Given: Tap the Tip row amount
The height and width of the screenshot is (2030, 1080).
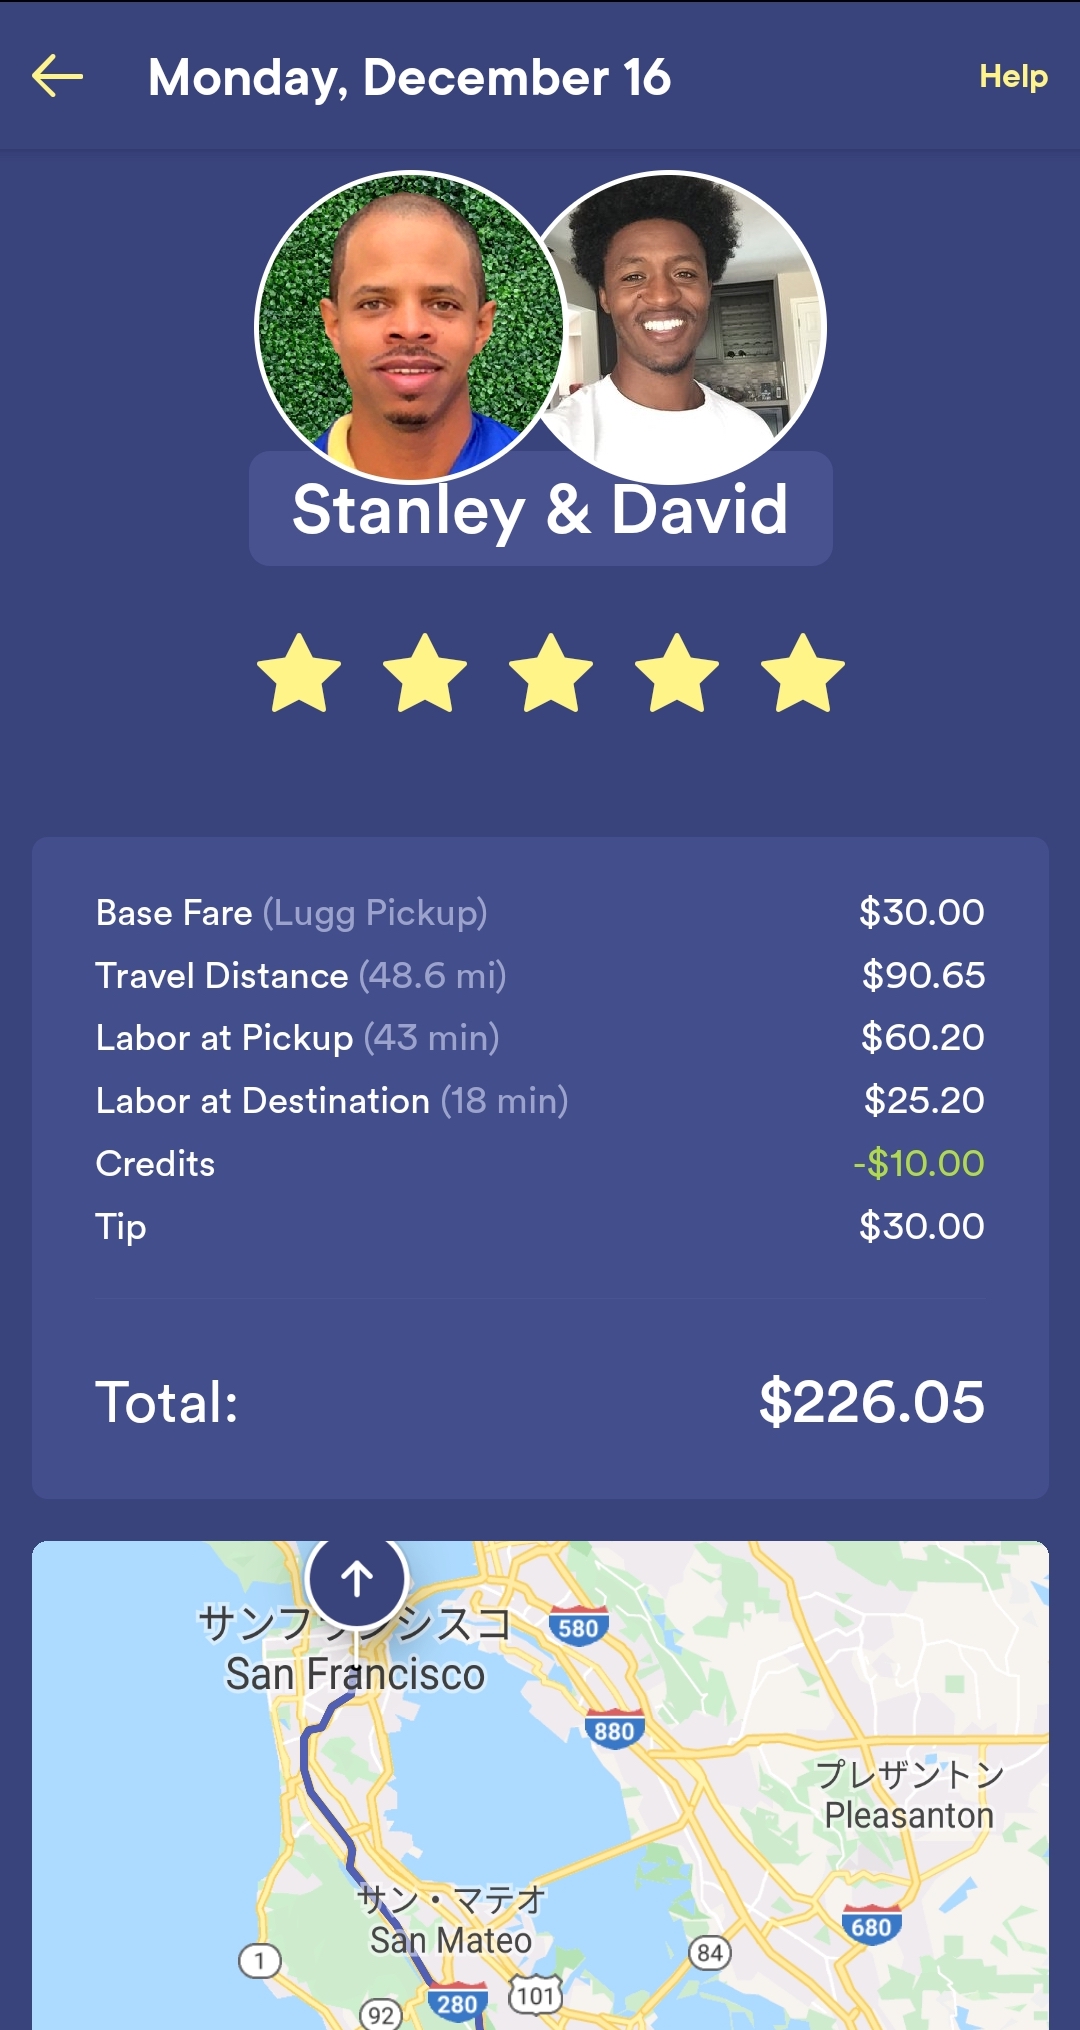Looking at the screenshot, I should pos(921,1227).
